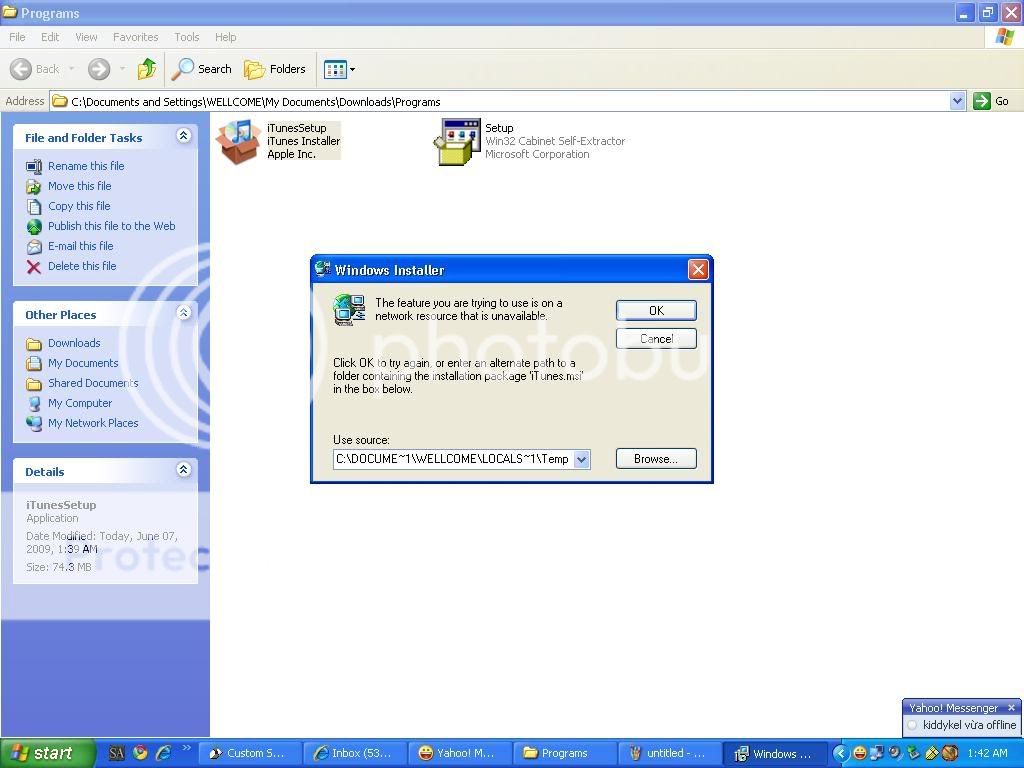This screenshot has height=768, width=1024.
Task: Collapse the Details panel
Action: [x=184, y=470]
